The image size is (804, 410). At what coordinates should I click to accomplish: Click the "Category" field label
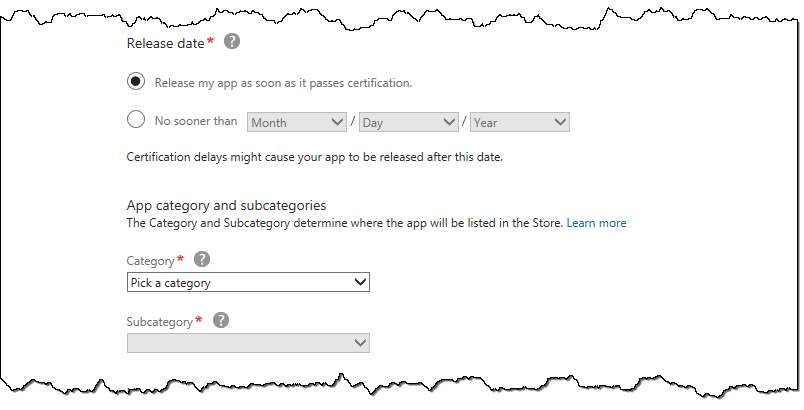[150, 261]
